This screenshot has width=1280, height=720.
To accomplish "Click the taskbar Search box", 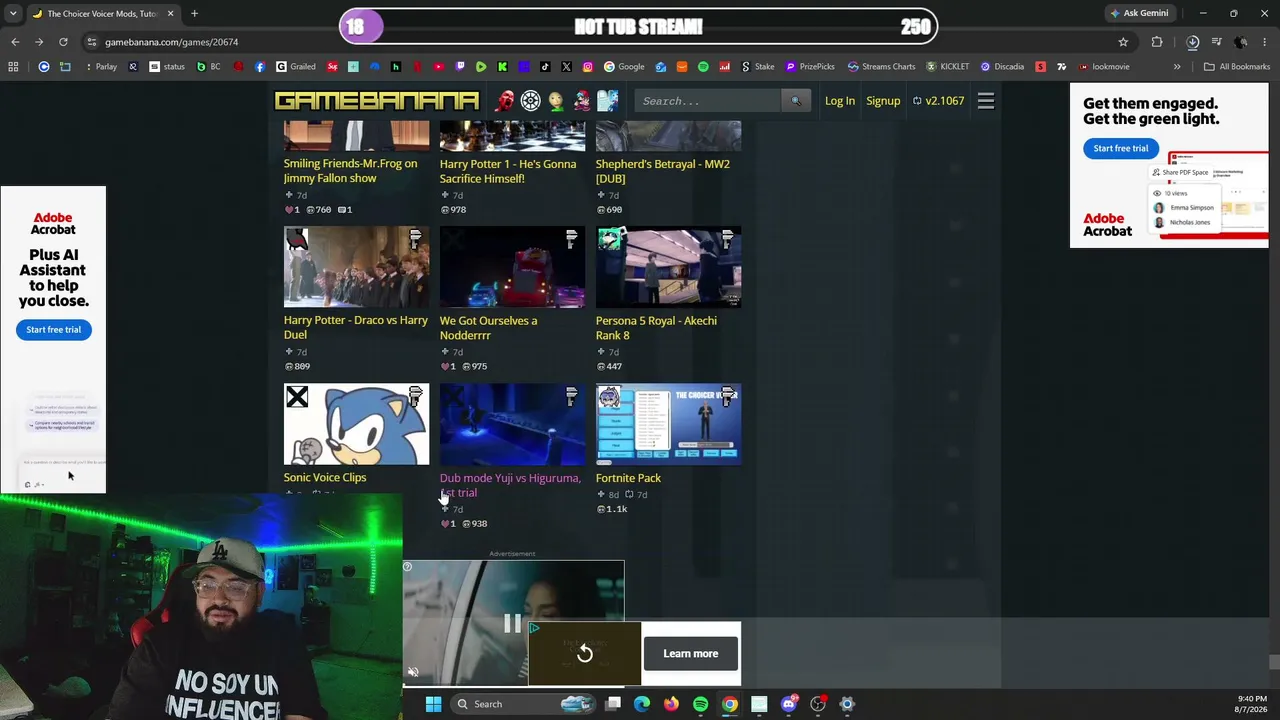I will (524, 704).
